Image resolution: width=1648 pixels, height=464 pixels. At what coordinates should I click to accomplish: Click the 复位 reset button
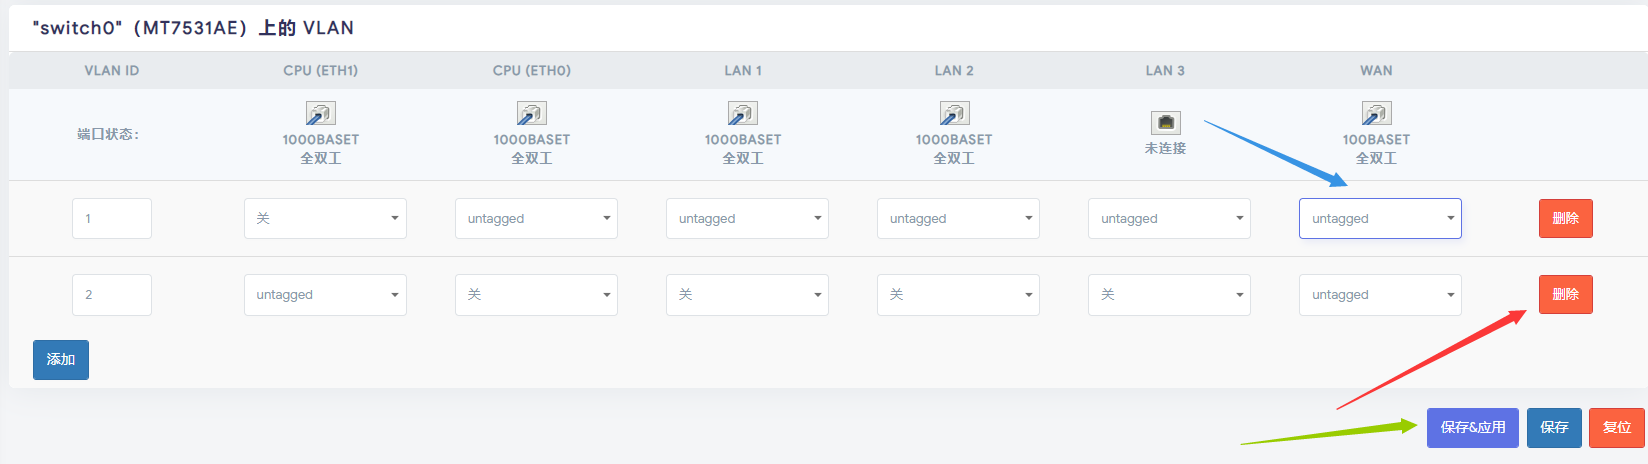tap(1617, 427)
